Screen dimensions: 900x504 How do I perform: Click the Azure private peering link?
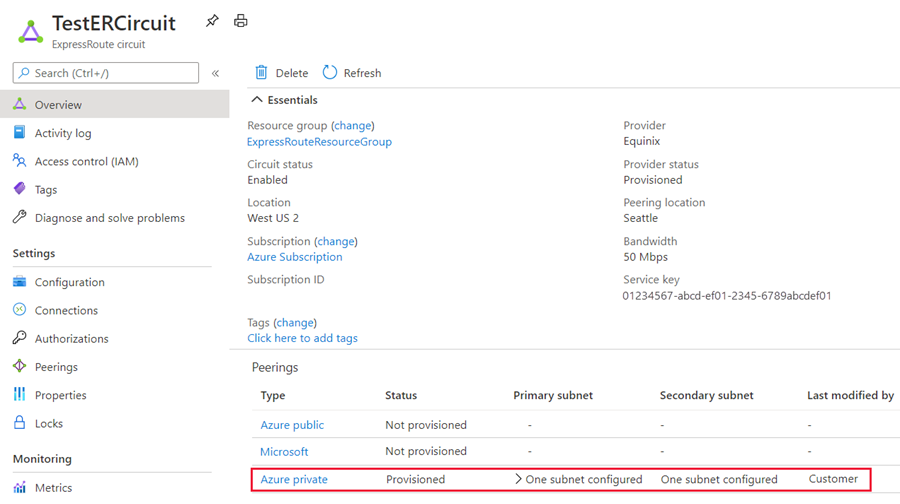point(294,479)
